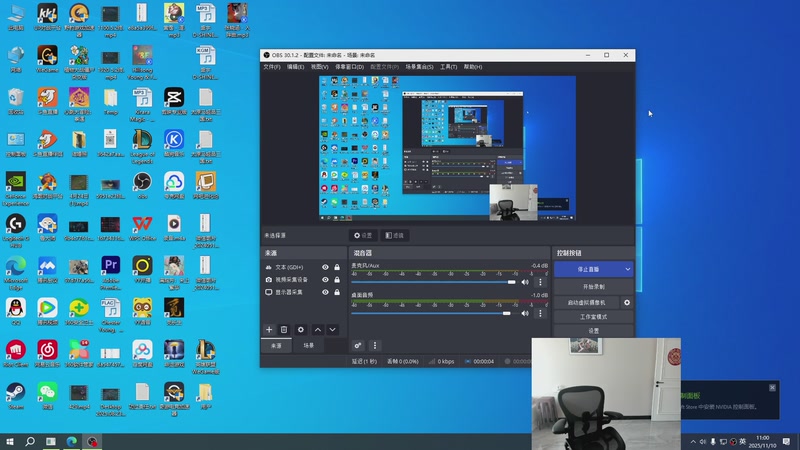Open source properties gear in Sources toolbar
The image size is (800, 450).
click(301, 330)
